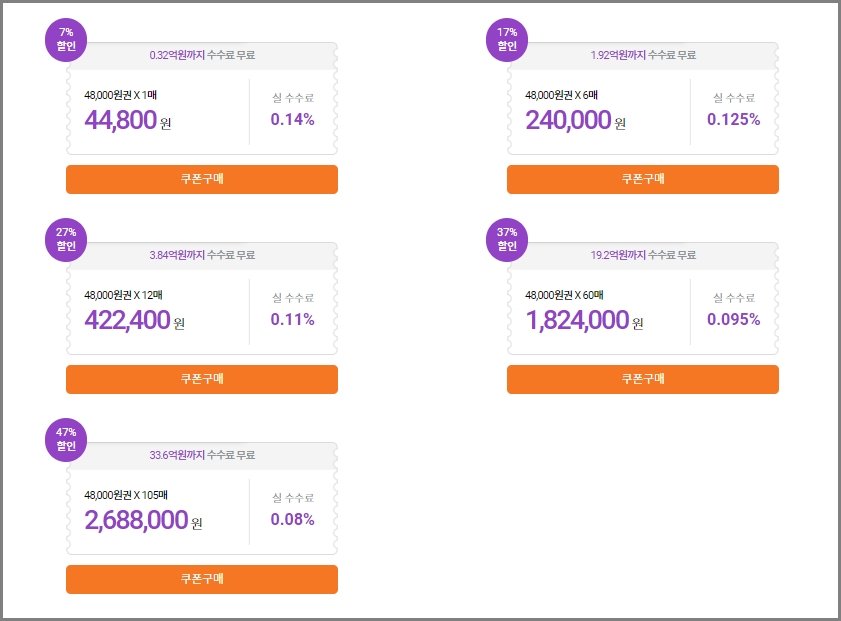
Task: Click the 2,688,000 원 price text
Action: (x=143, y=520)
